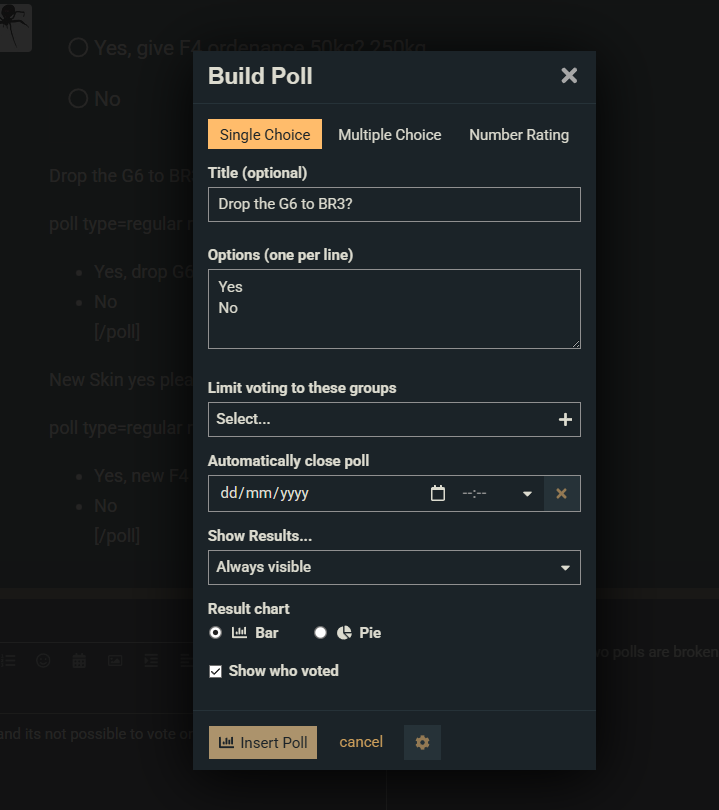This screenshot has width=719, height=810.
Task: Open the close time dropdown arrow
Action: point(527,494)
